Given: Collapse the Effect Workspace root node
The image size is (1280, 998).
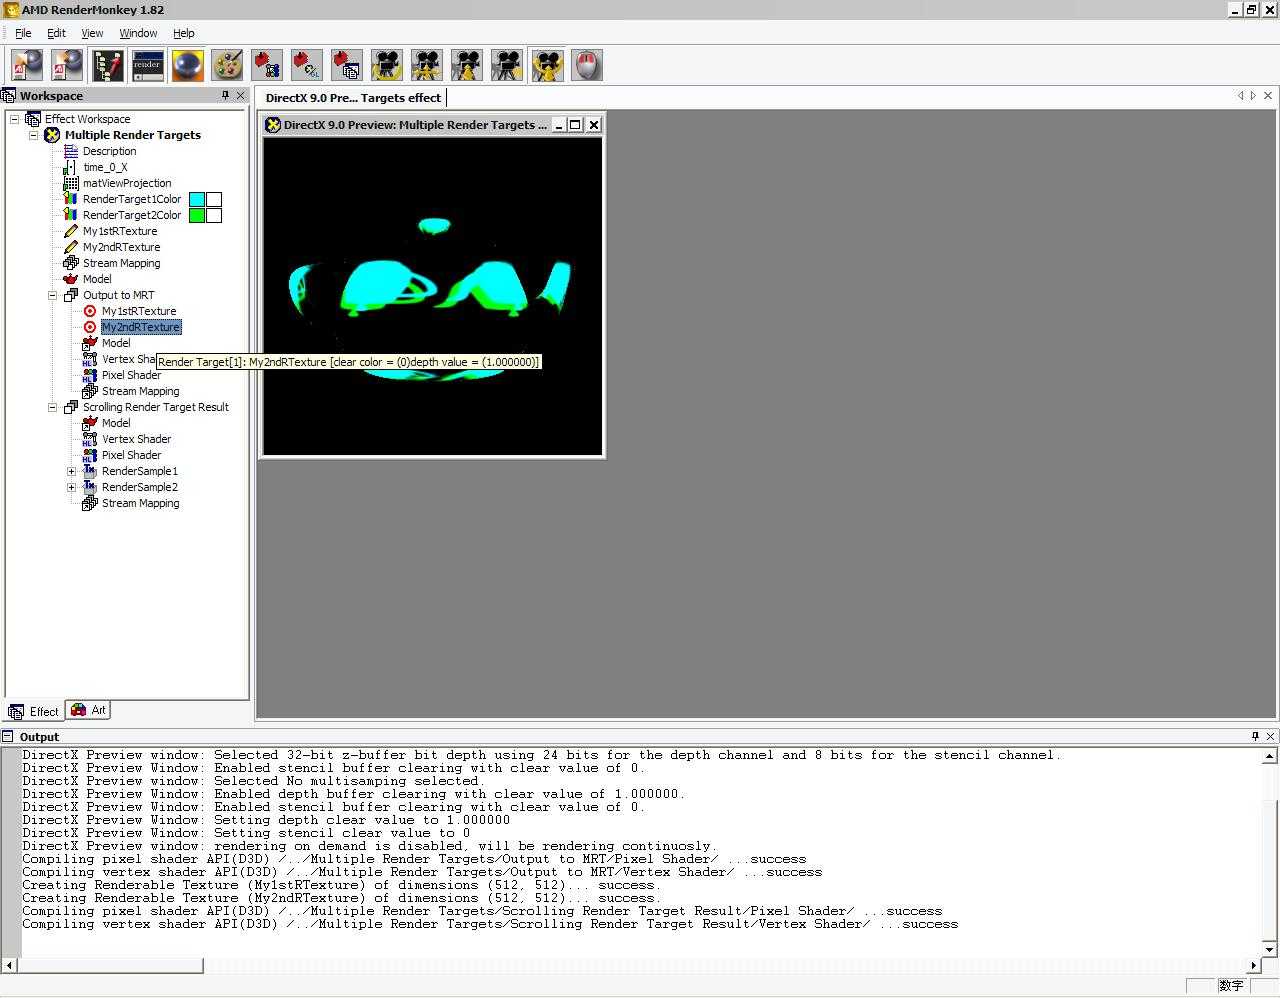Looking at the screenshot, I should tap(15, 119).
